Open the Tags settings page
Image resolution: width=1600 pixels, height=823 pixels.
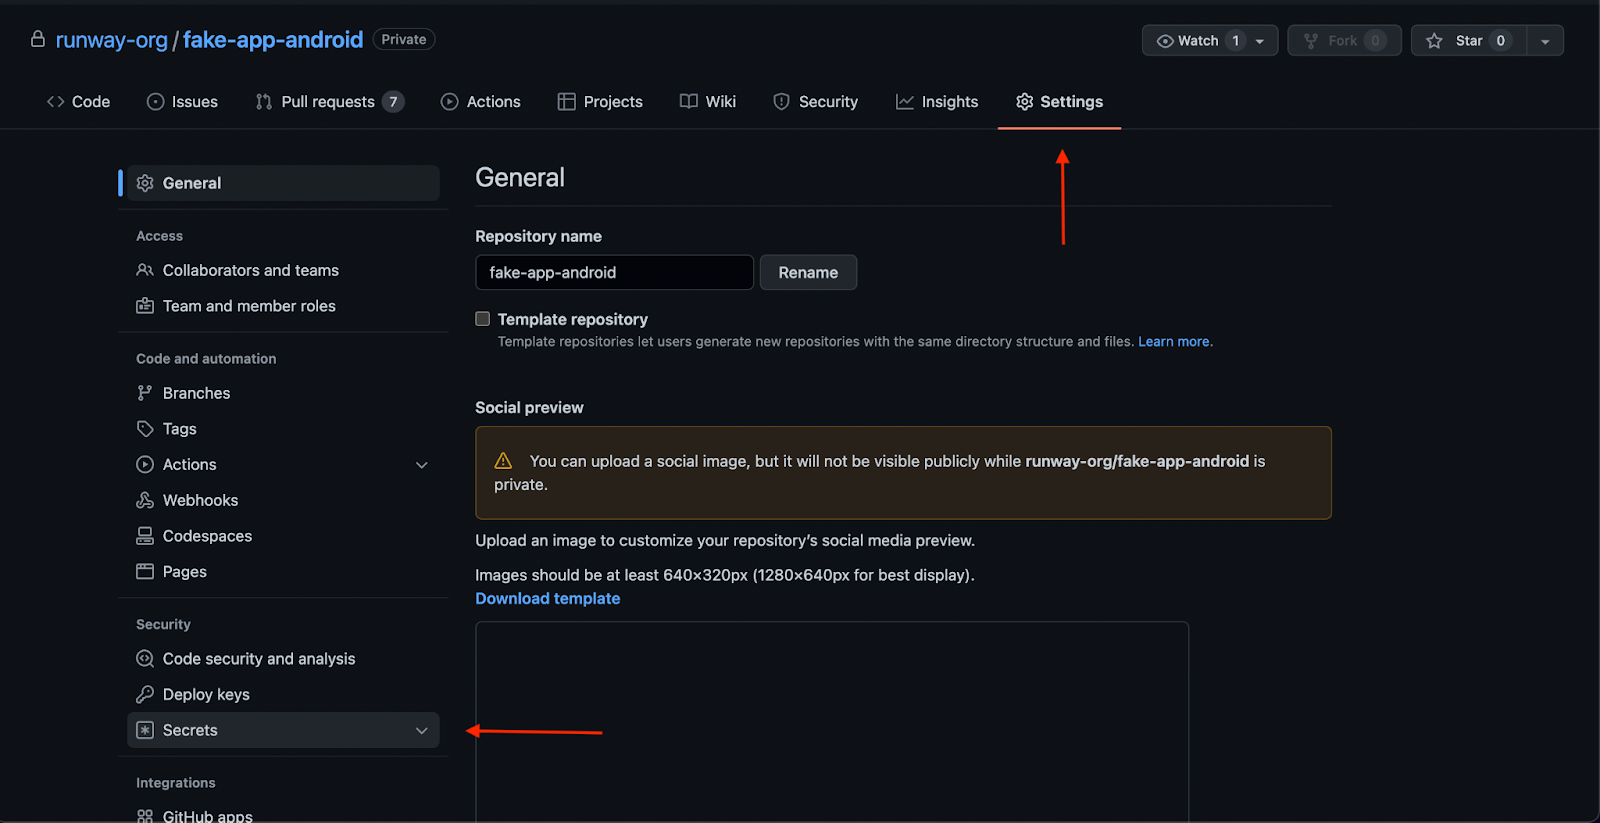pyautogui.click(x=283, y=429)
